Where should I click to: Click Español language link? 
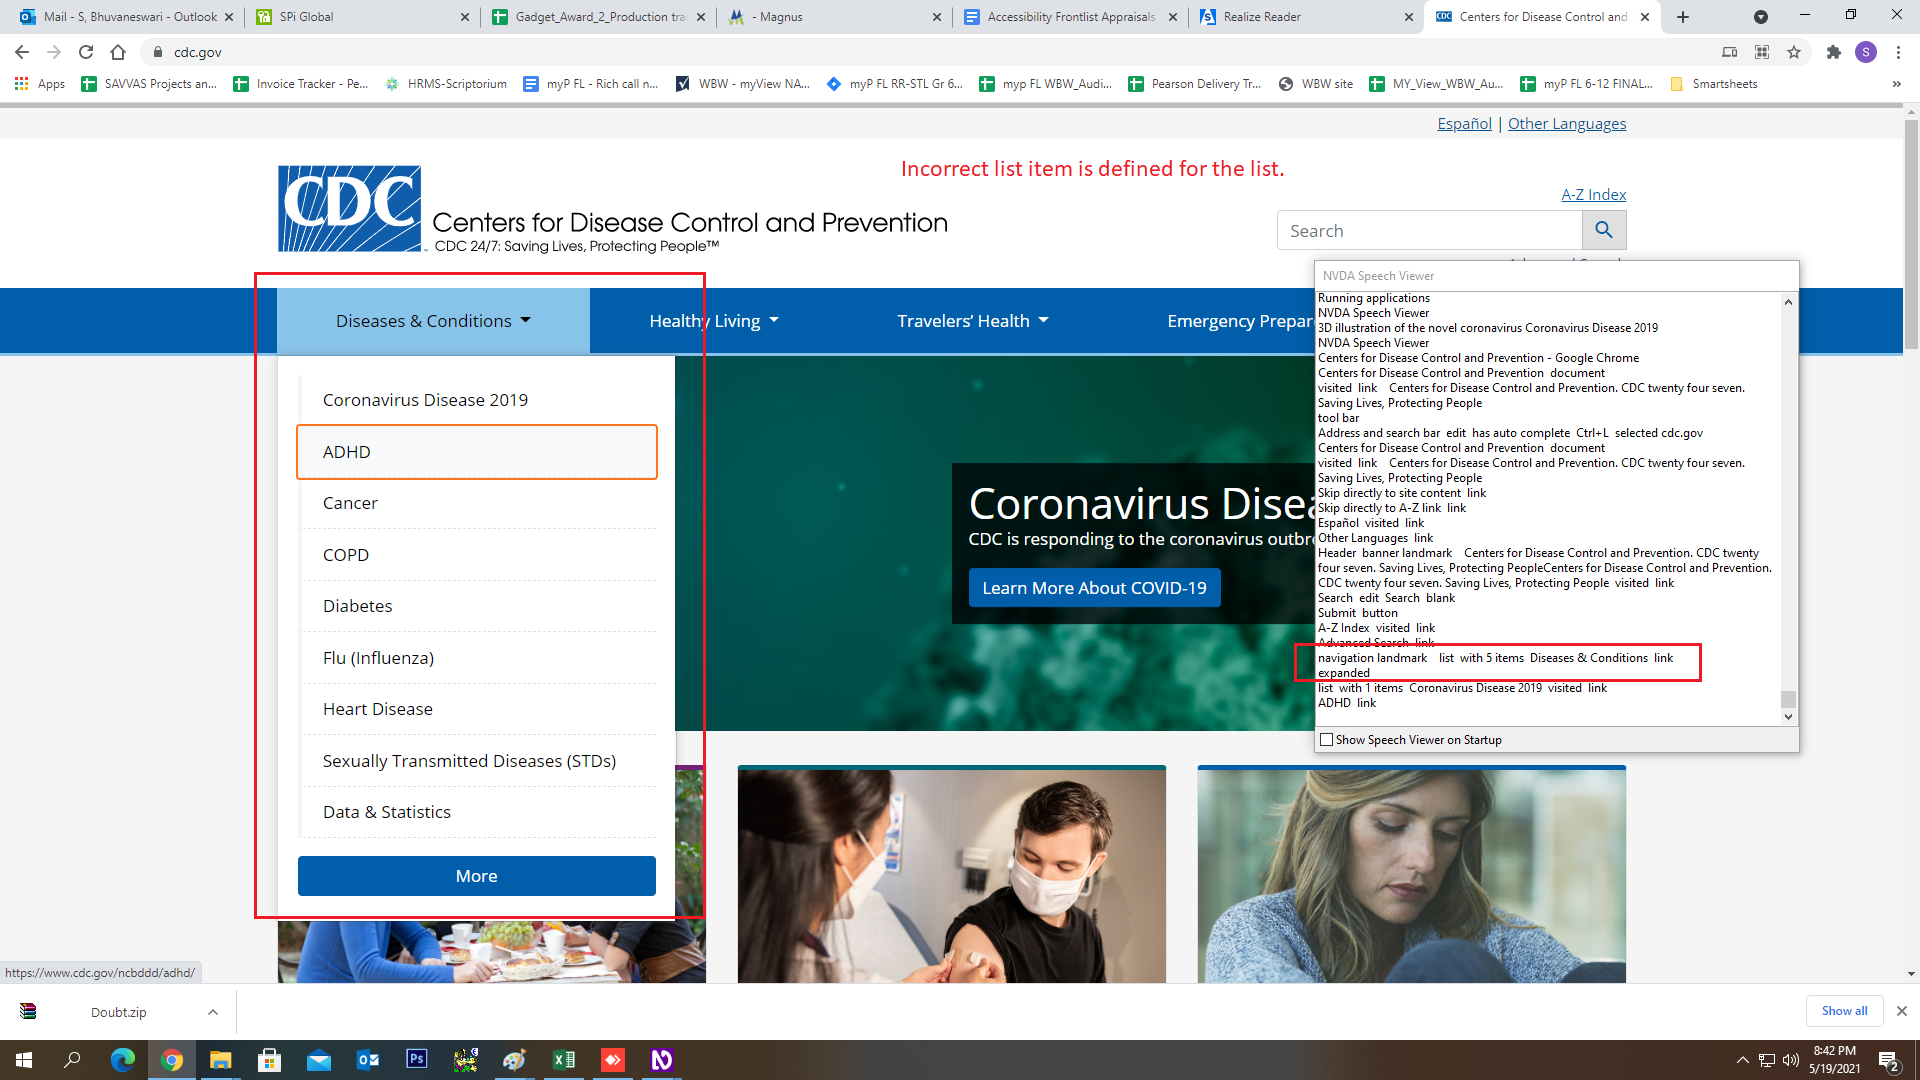(1464, 123)
